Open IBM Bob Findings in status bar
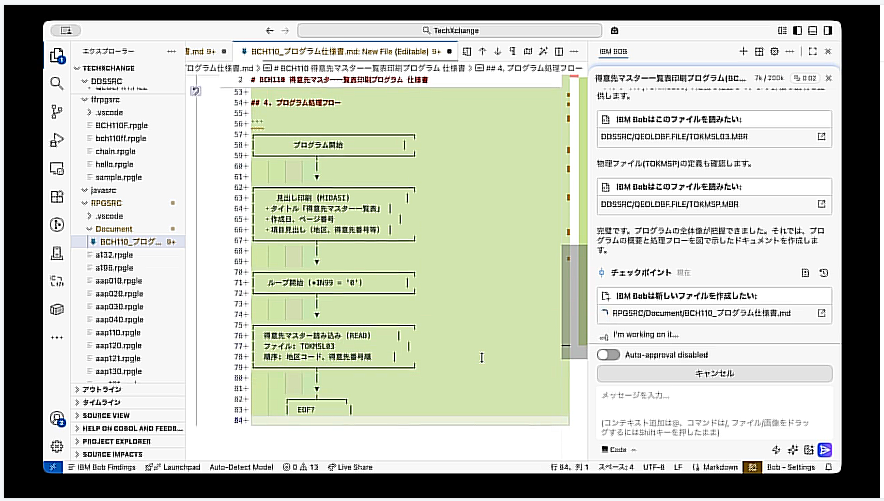The image size is (884, 501). [101, 467]
